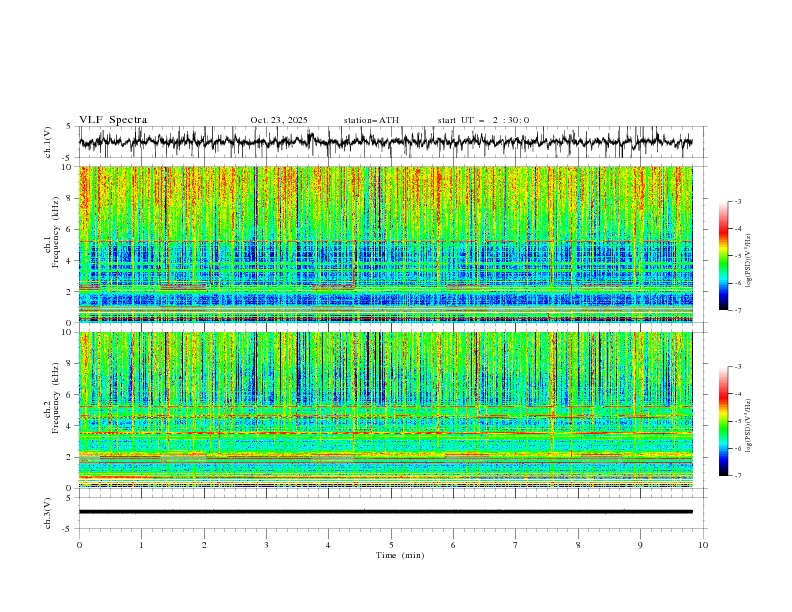Click inside the ch.2 spectrogram panel
This screenshot has height=612, width=792.
click(x=386, y=410)
